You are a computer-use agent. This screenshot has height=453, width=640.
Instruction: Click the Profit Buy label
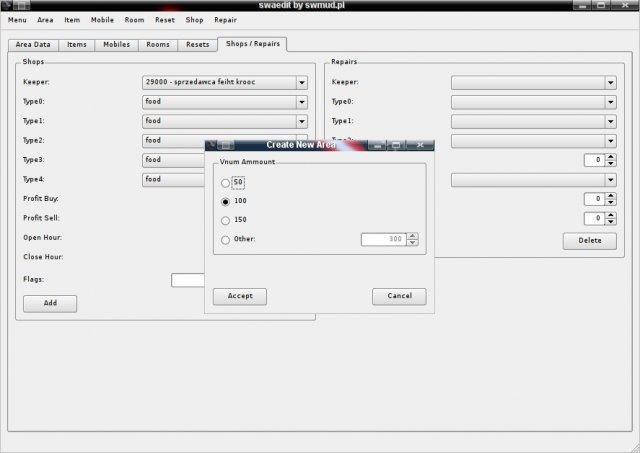[41, 199]
